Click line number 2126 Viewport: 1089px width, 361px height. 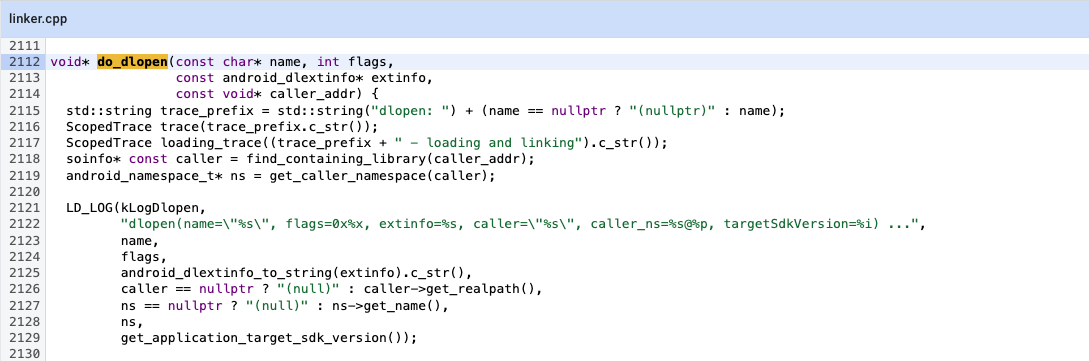pos(24,288)
